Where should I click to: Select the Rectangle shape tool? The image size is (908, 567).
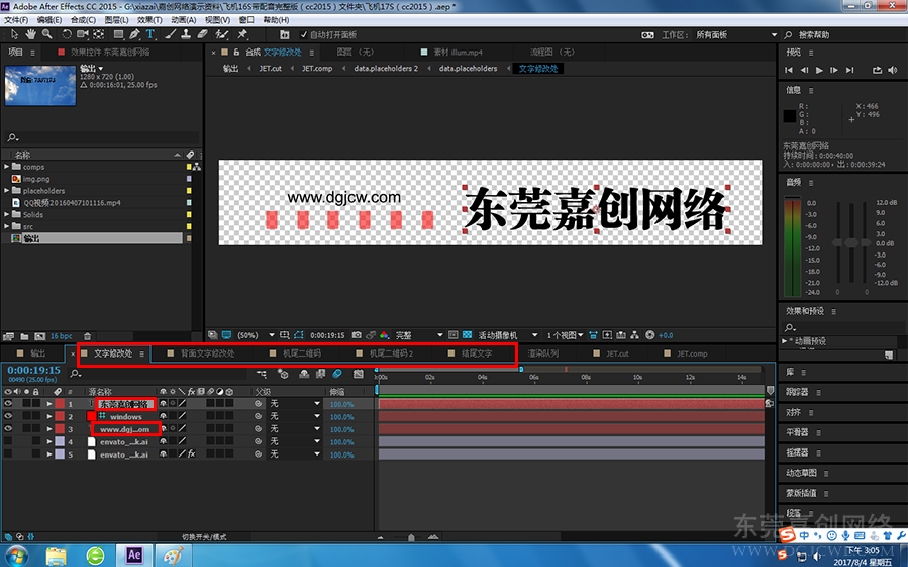pyautogui.click(x=118, y=34)
